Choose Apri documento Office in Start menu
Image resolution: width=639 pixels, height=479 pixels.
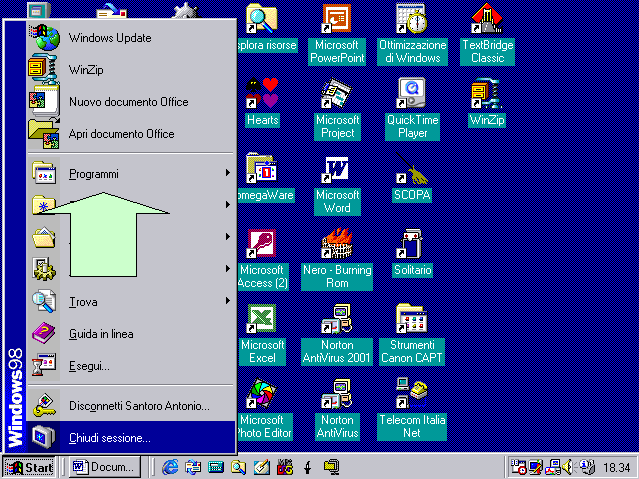pos(131,134)
